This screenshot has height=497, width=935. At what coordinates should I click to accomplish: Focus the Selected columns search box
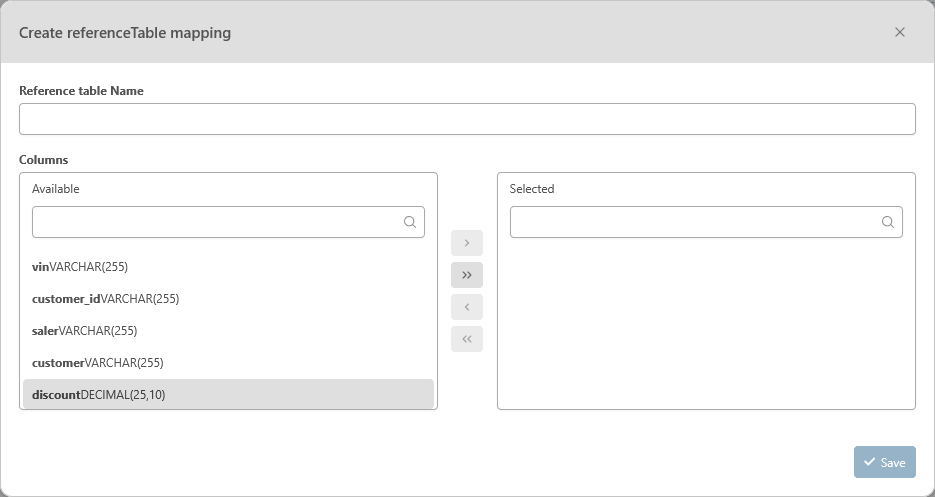point(693,222)
